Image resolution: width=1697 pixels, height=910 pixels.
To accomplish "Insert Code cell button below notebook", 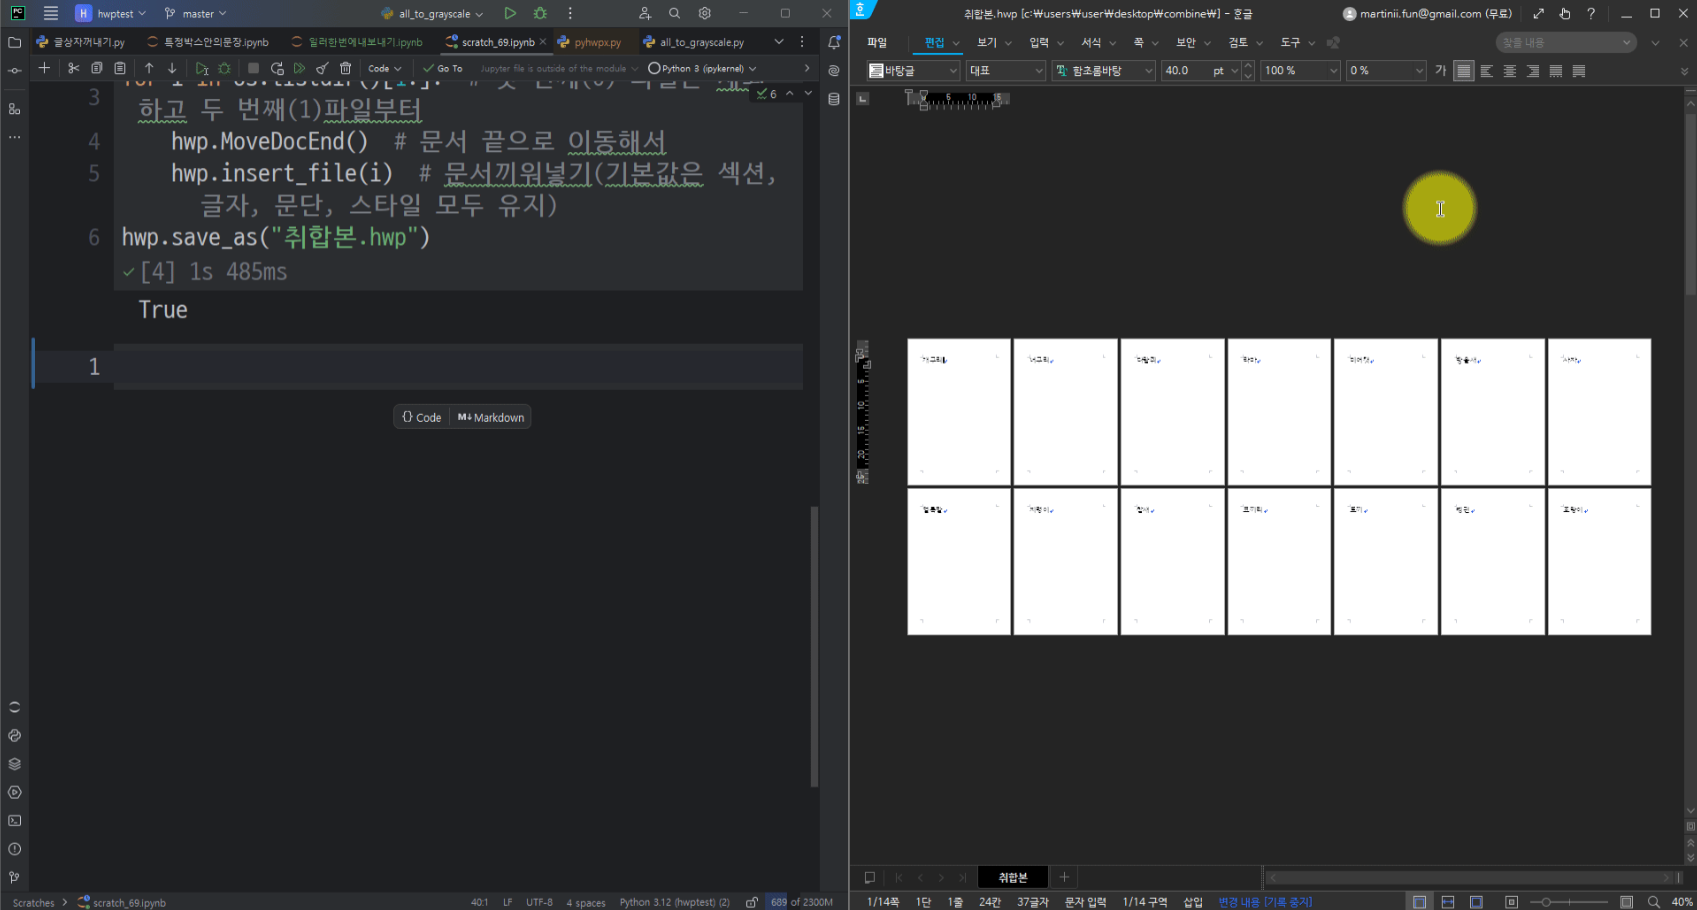I will 422,417.
